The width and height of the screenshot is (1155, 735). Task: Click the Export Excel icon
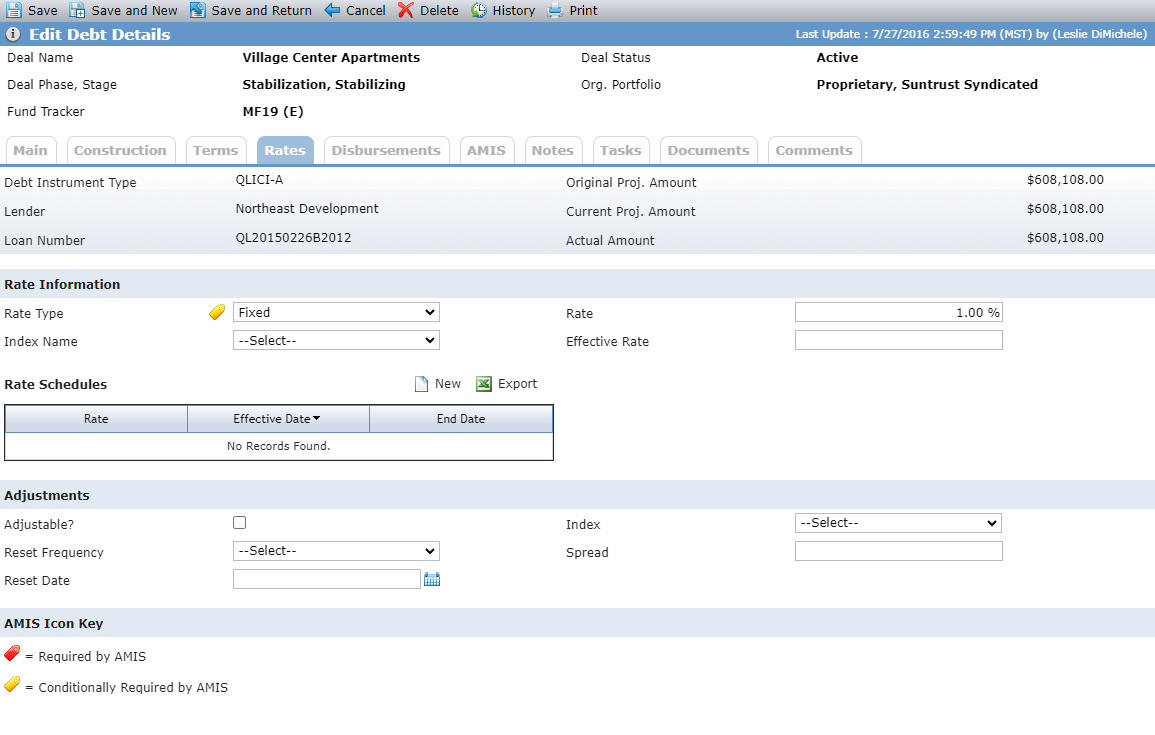484,384
